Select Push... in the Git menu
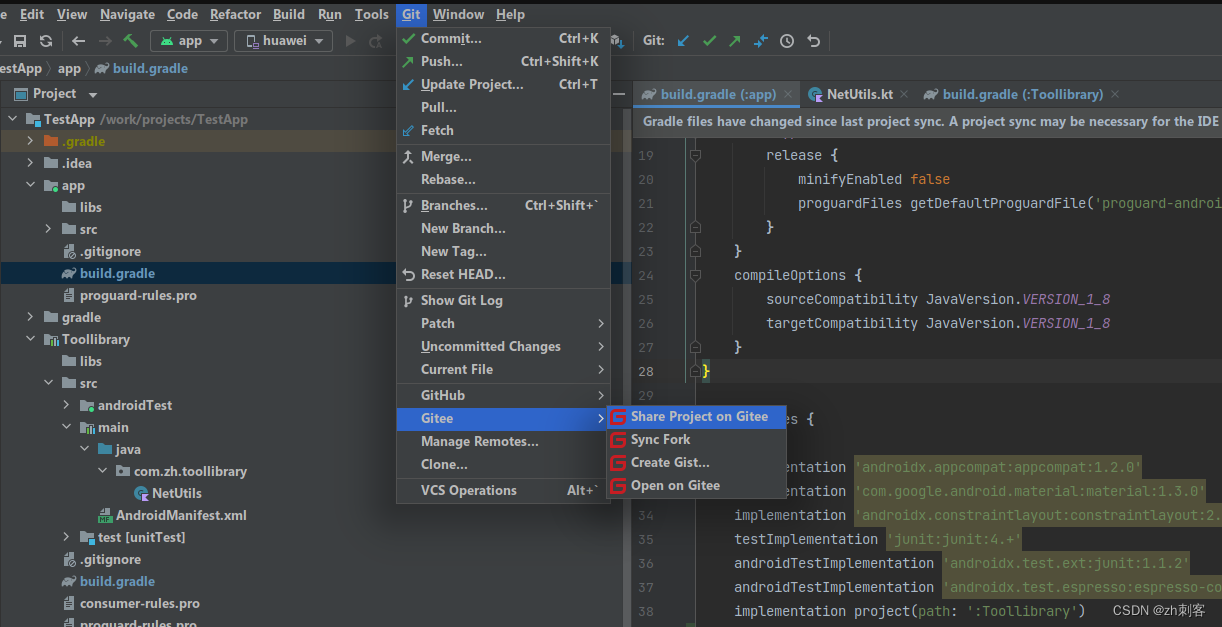 [503, 61]
